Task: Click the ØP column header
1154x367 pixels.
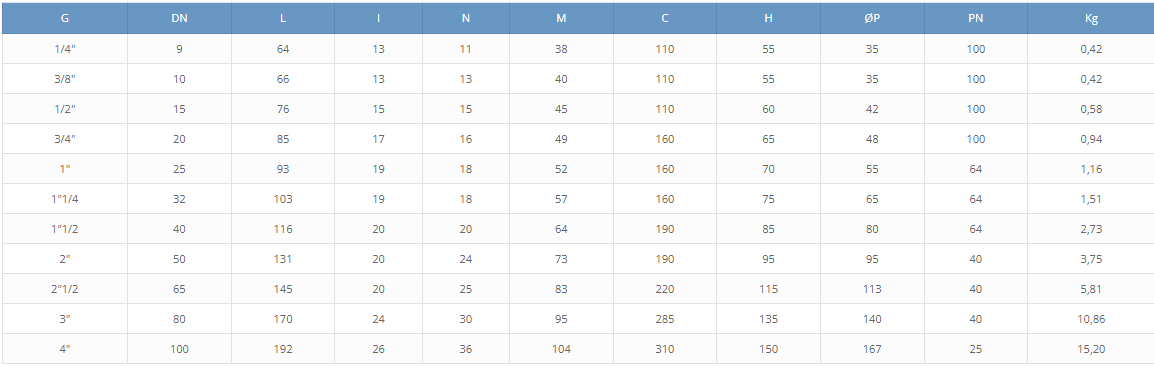Action: click(872, 18)
